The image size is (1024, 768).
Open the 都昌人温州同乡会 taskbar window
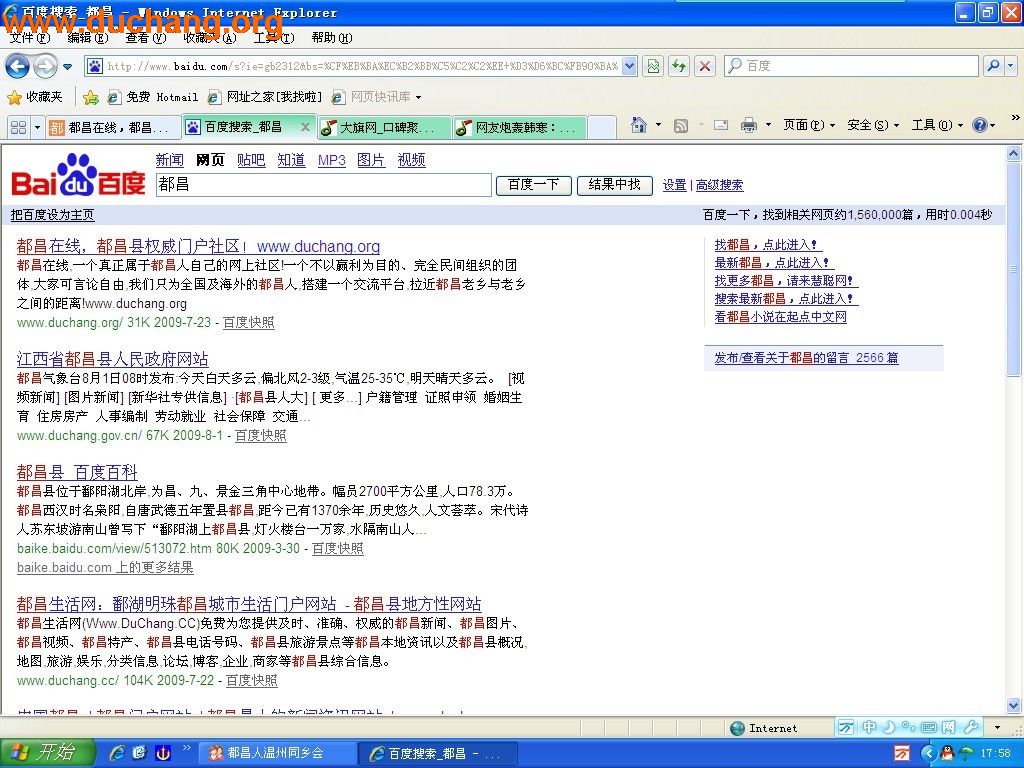coord(277,754)
